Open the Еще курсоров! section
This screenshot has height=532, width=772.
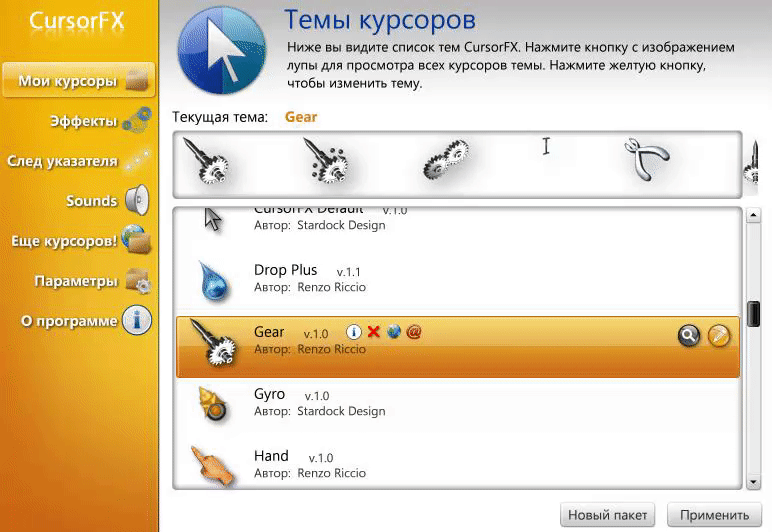(x=81, y=240)
